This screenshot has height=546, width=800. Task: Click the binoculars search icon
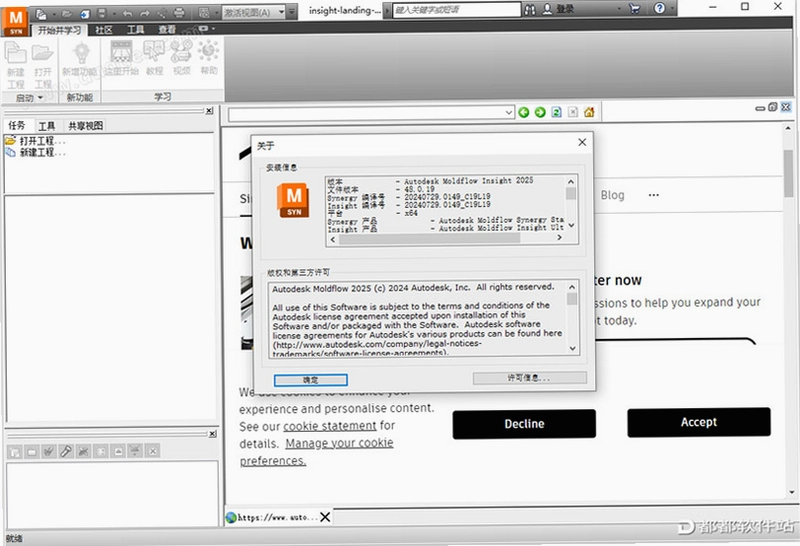(530, 9)
